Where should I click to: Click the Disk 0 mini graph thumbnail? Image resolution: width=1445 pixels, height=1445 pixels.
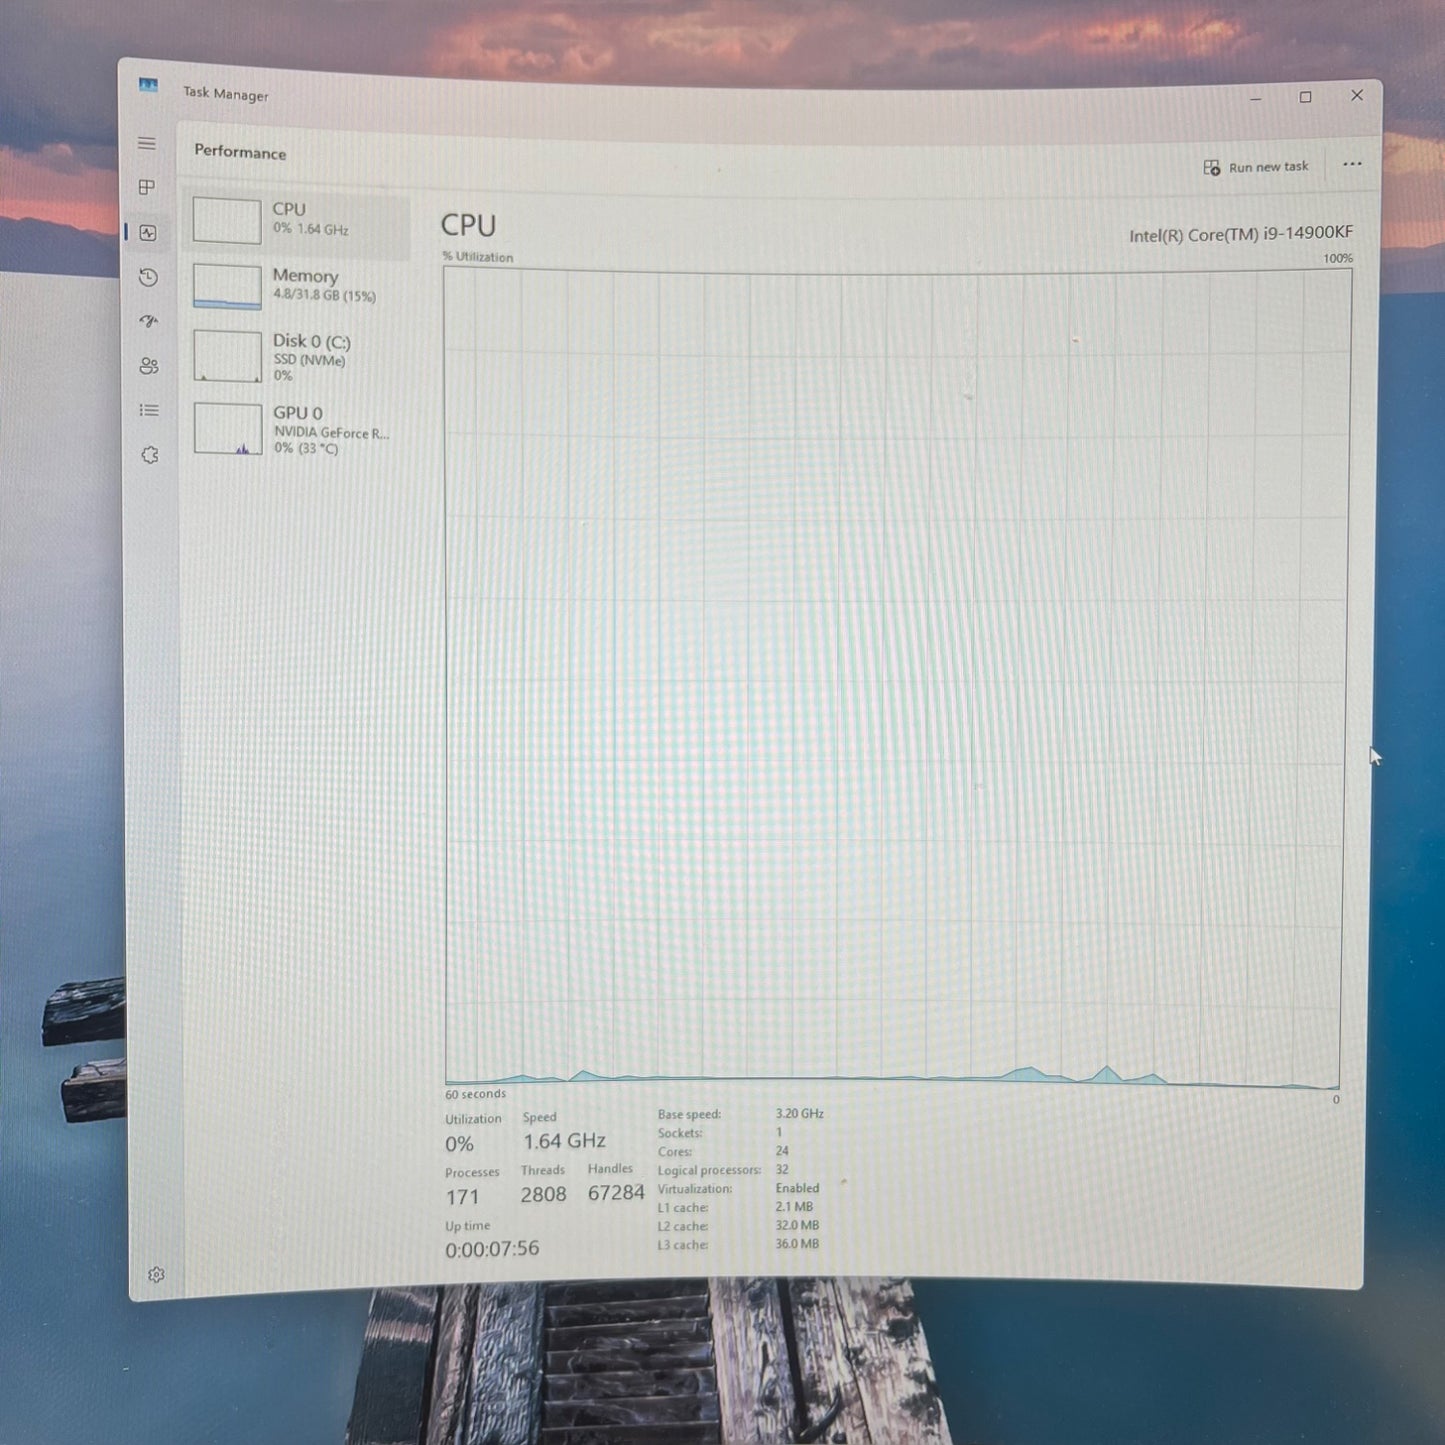click(x=228, y=357)
